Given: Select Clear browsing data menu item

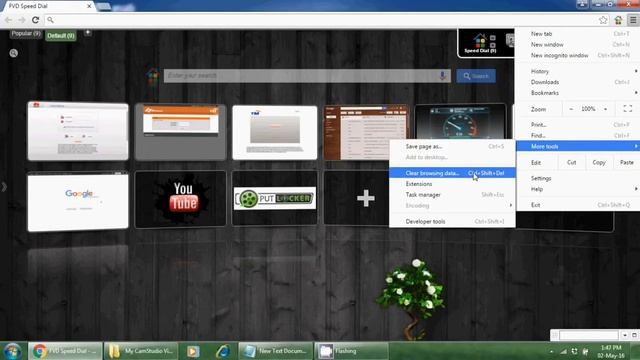Looking at the screenshot, I should tap(452, 173).
